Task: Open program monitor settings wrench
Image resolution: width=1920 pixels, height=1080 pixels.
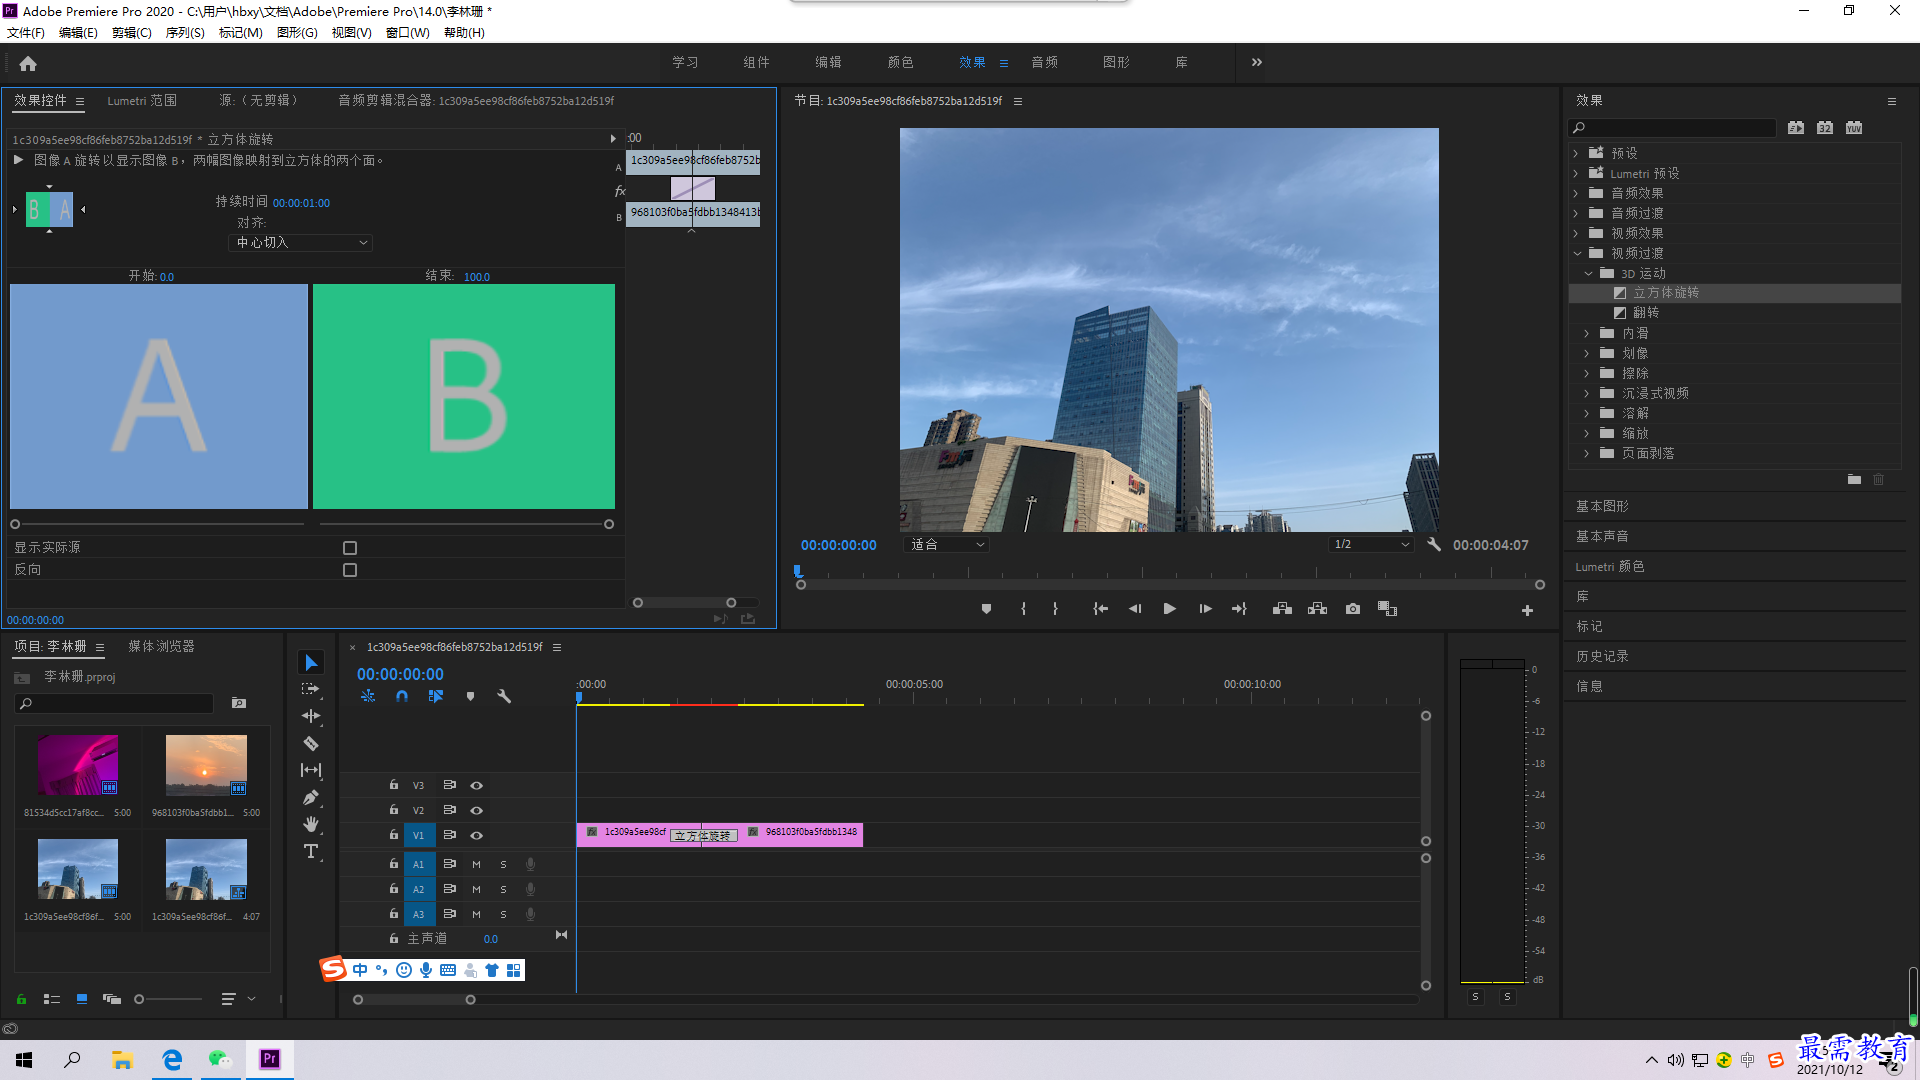Action: (x=1434, y=544)
